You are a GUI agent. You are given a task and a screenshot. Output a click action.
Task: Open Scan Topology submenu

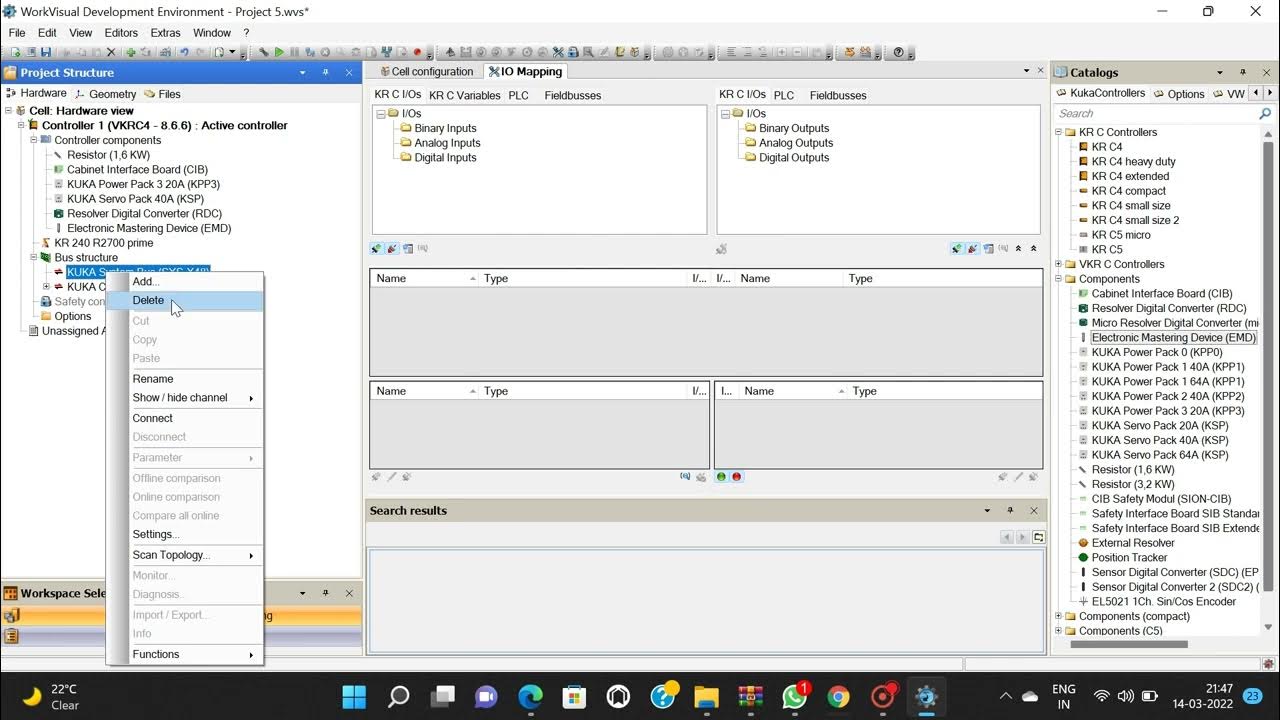pyautogui.click(x=185, y=555)
